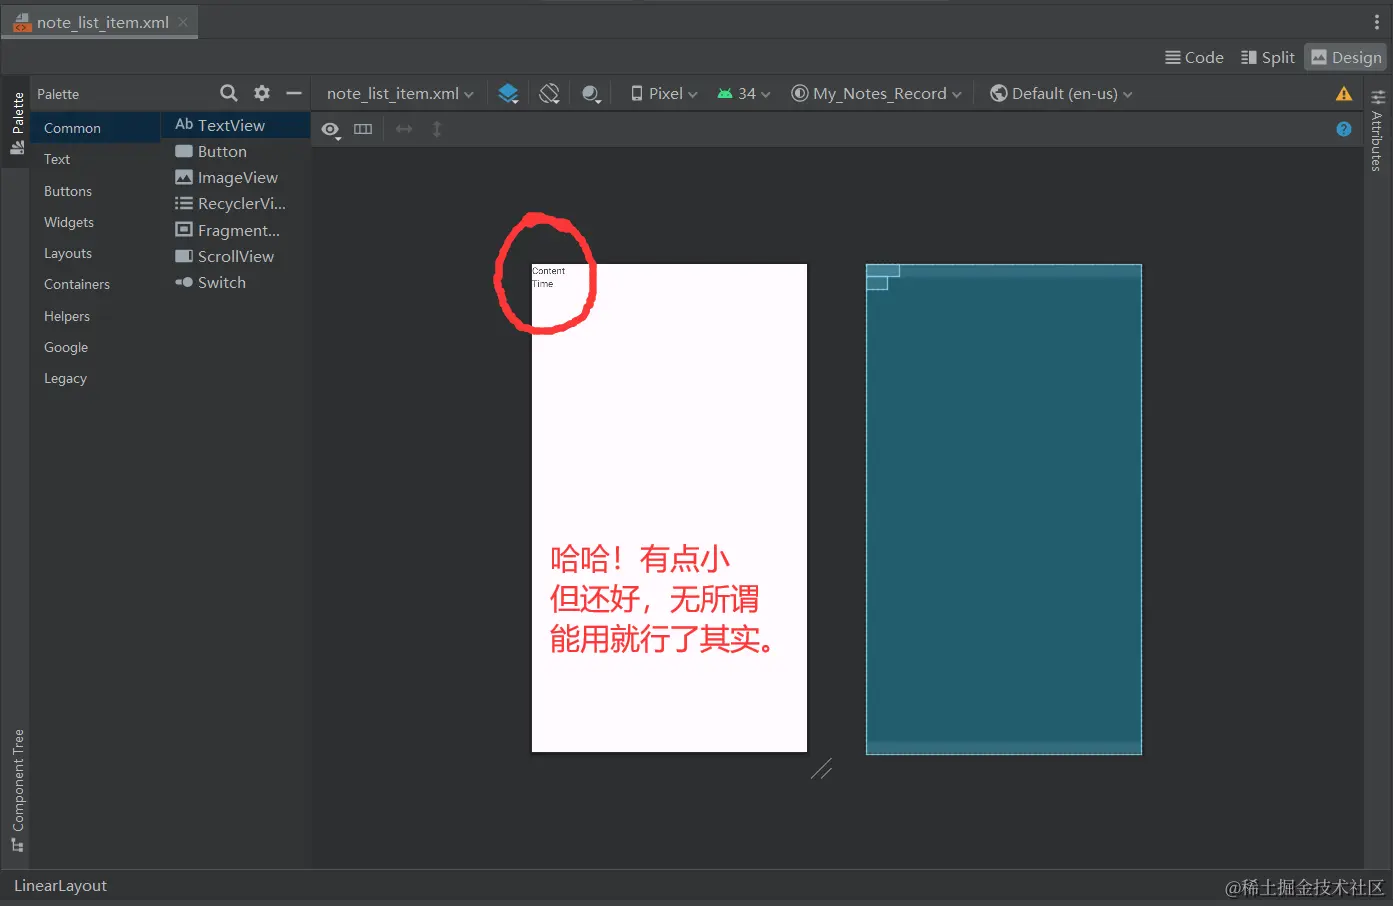Open the note_list_item.xml file dropdown
1393x906 pixels.
point(400,93)
